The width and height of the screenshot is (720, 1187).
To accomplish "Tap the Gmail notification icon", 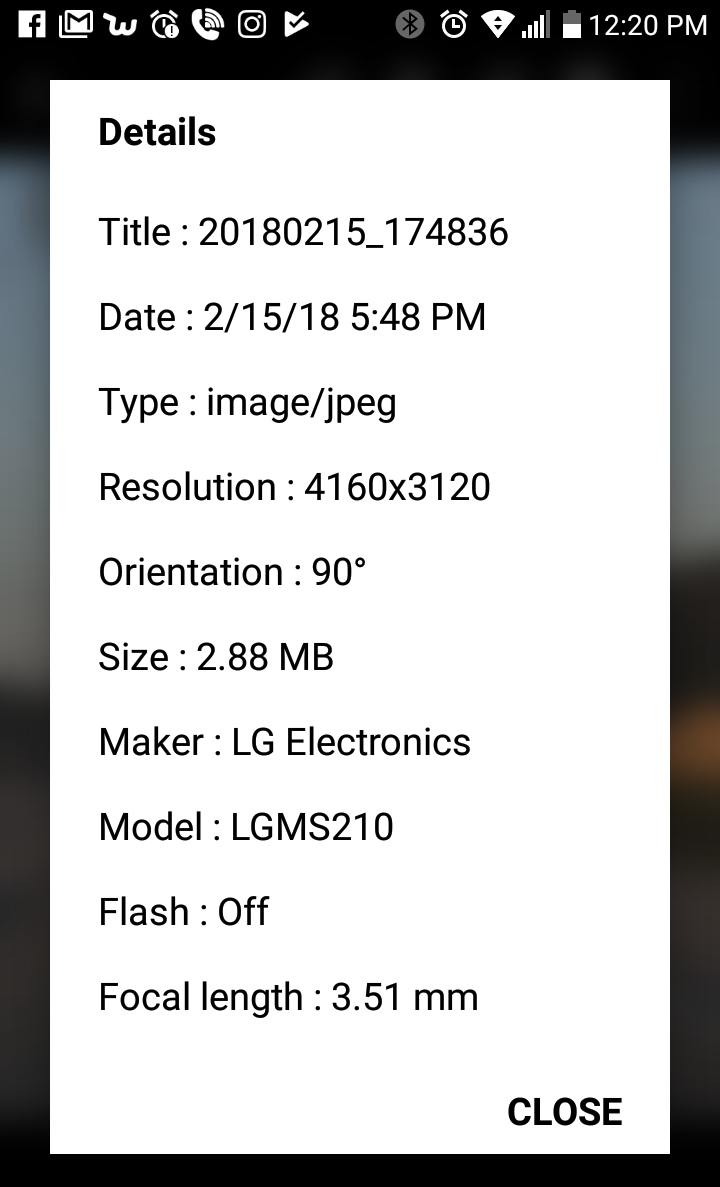I will tap(76, 24).
